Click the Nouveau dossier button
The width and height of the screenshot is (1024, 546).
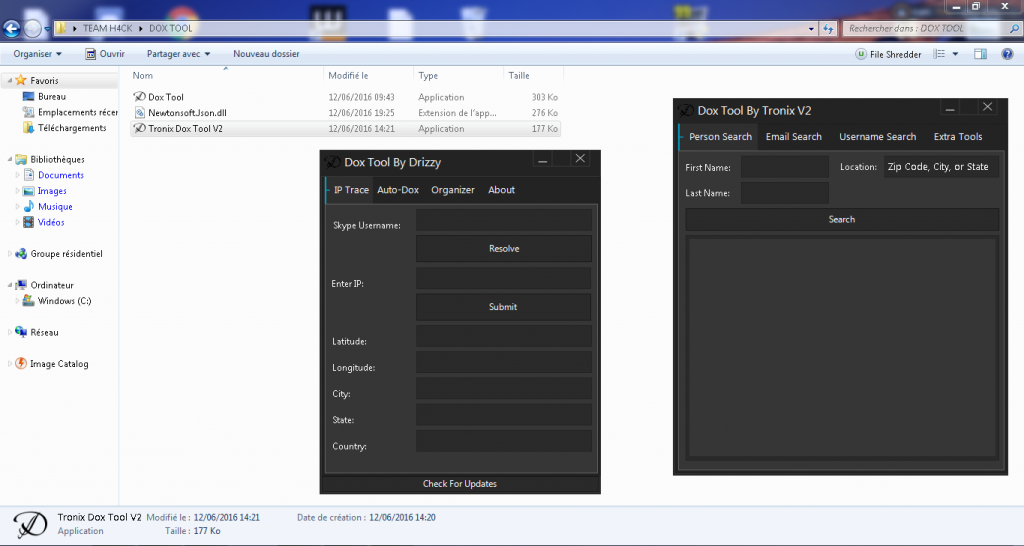coord(266,54)
